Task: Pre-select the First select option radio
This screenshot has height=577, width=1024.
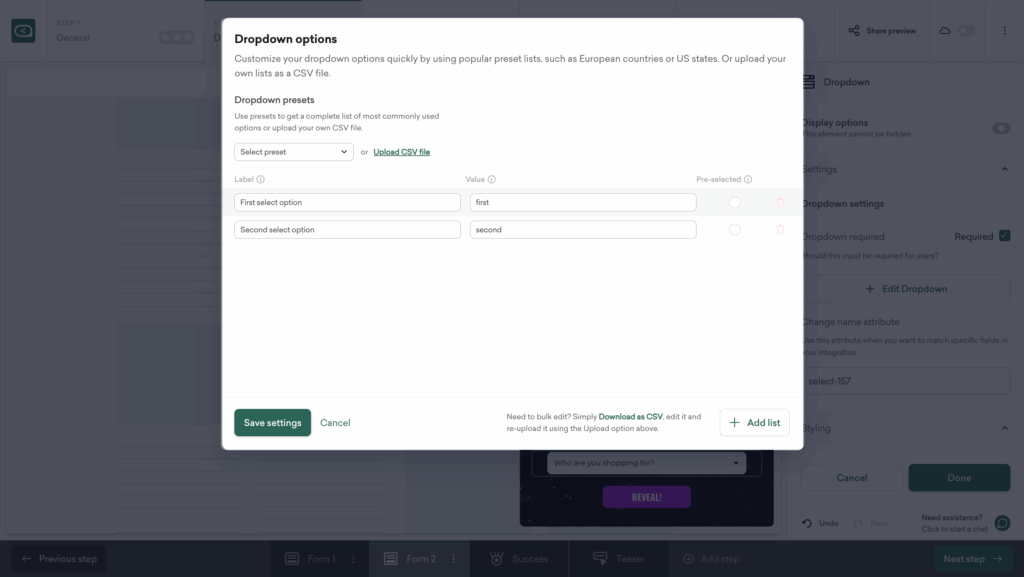Action: point(735,202)
